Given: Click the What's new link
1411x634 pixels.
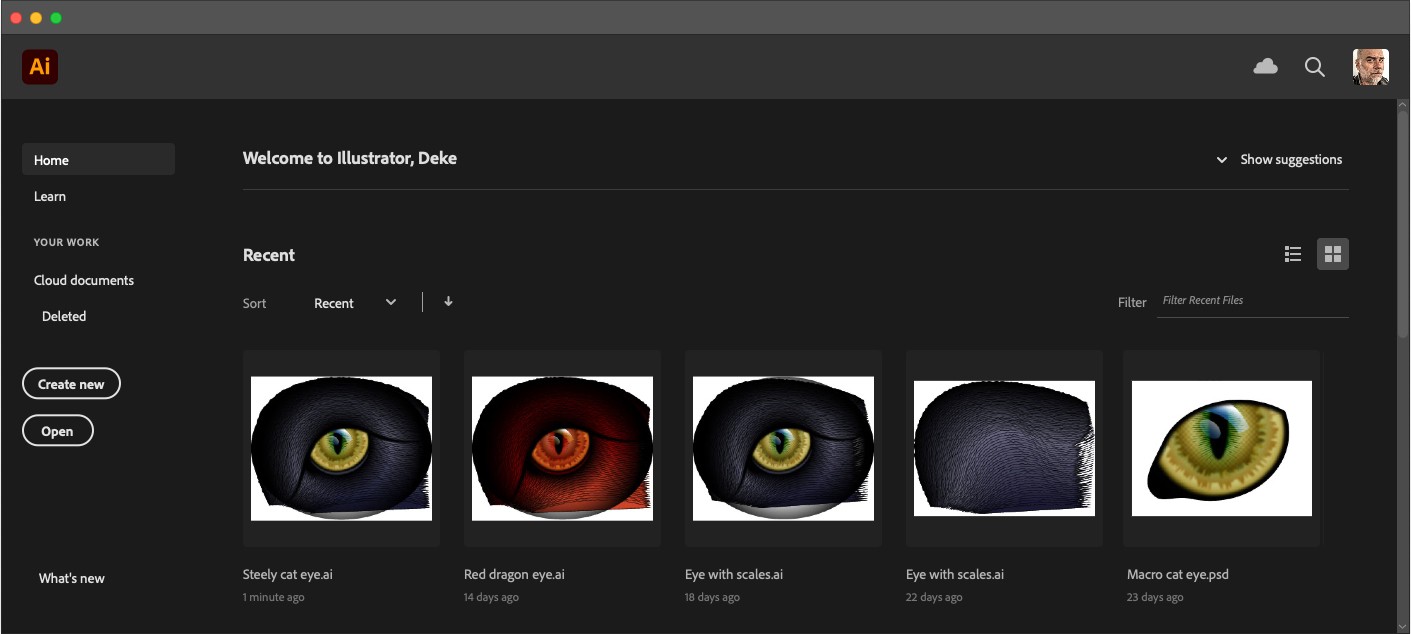Looking at the screenshot, I should (71, 578).
